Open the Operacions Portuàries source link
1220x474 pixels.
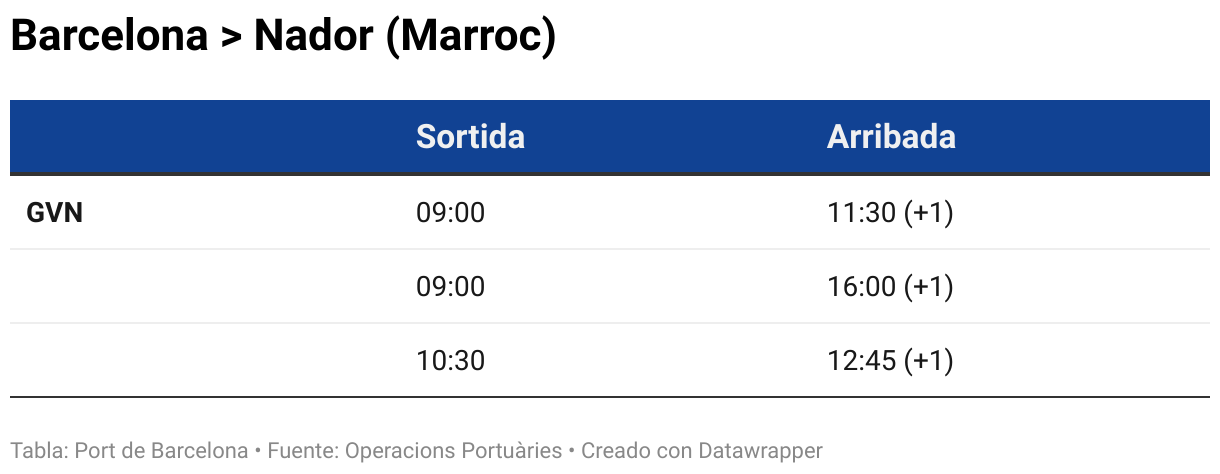pos(453,451)
